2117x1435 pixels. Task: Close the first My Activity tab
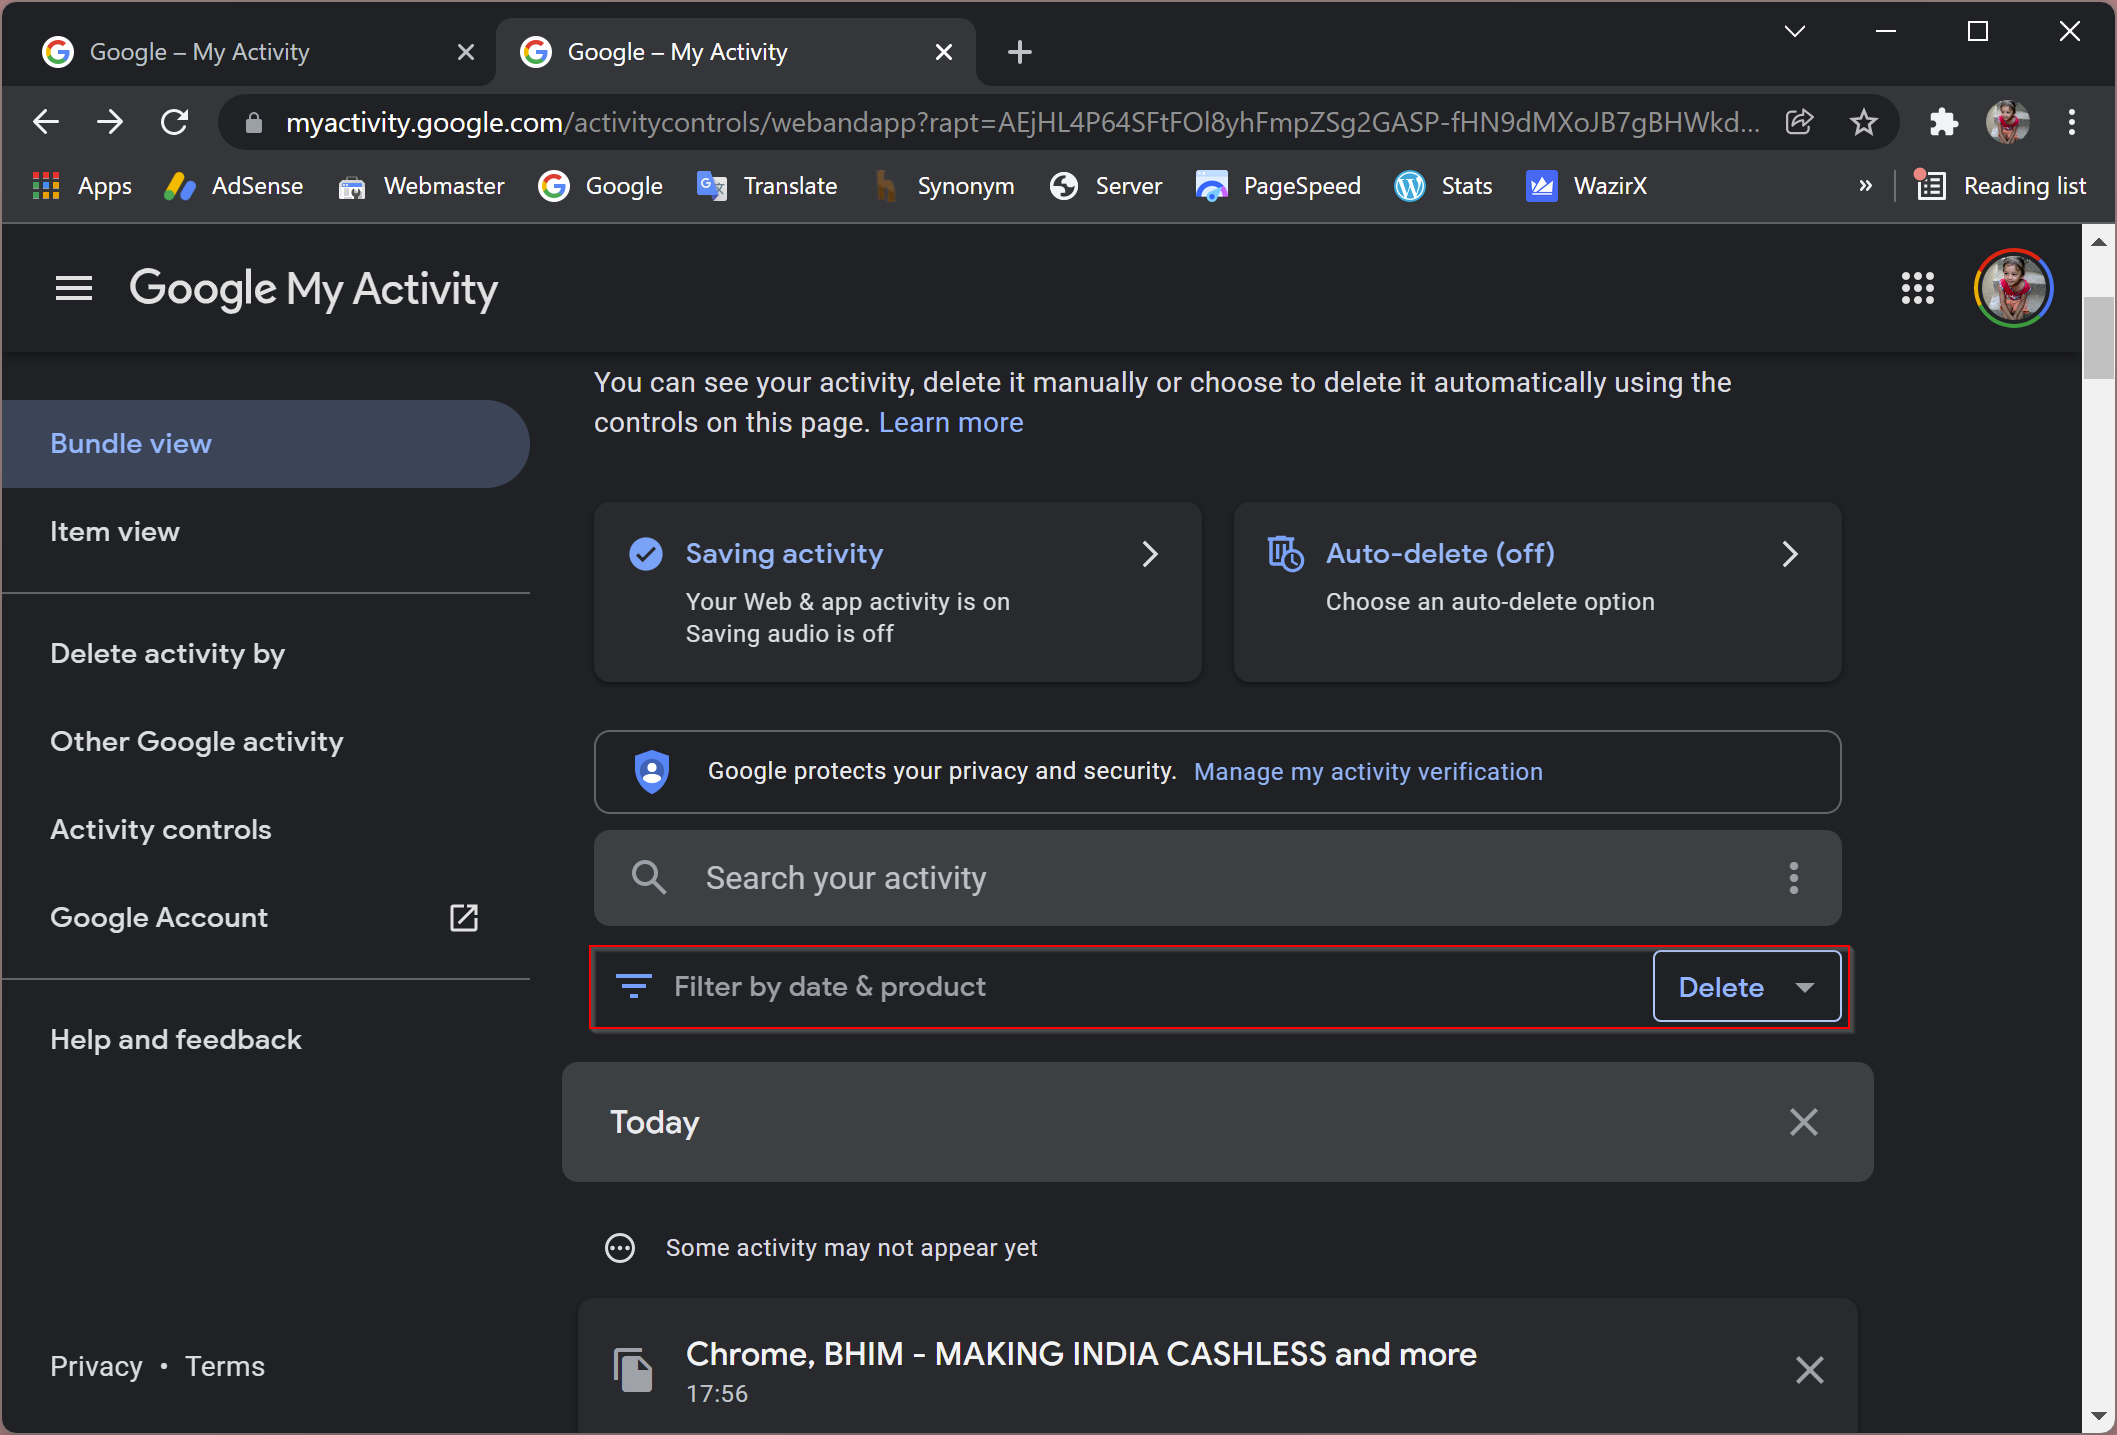[x=465, y=52]
